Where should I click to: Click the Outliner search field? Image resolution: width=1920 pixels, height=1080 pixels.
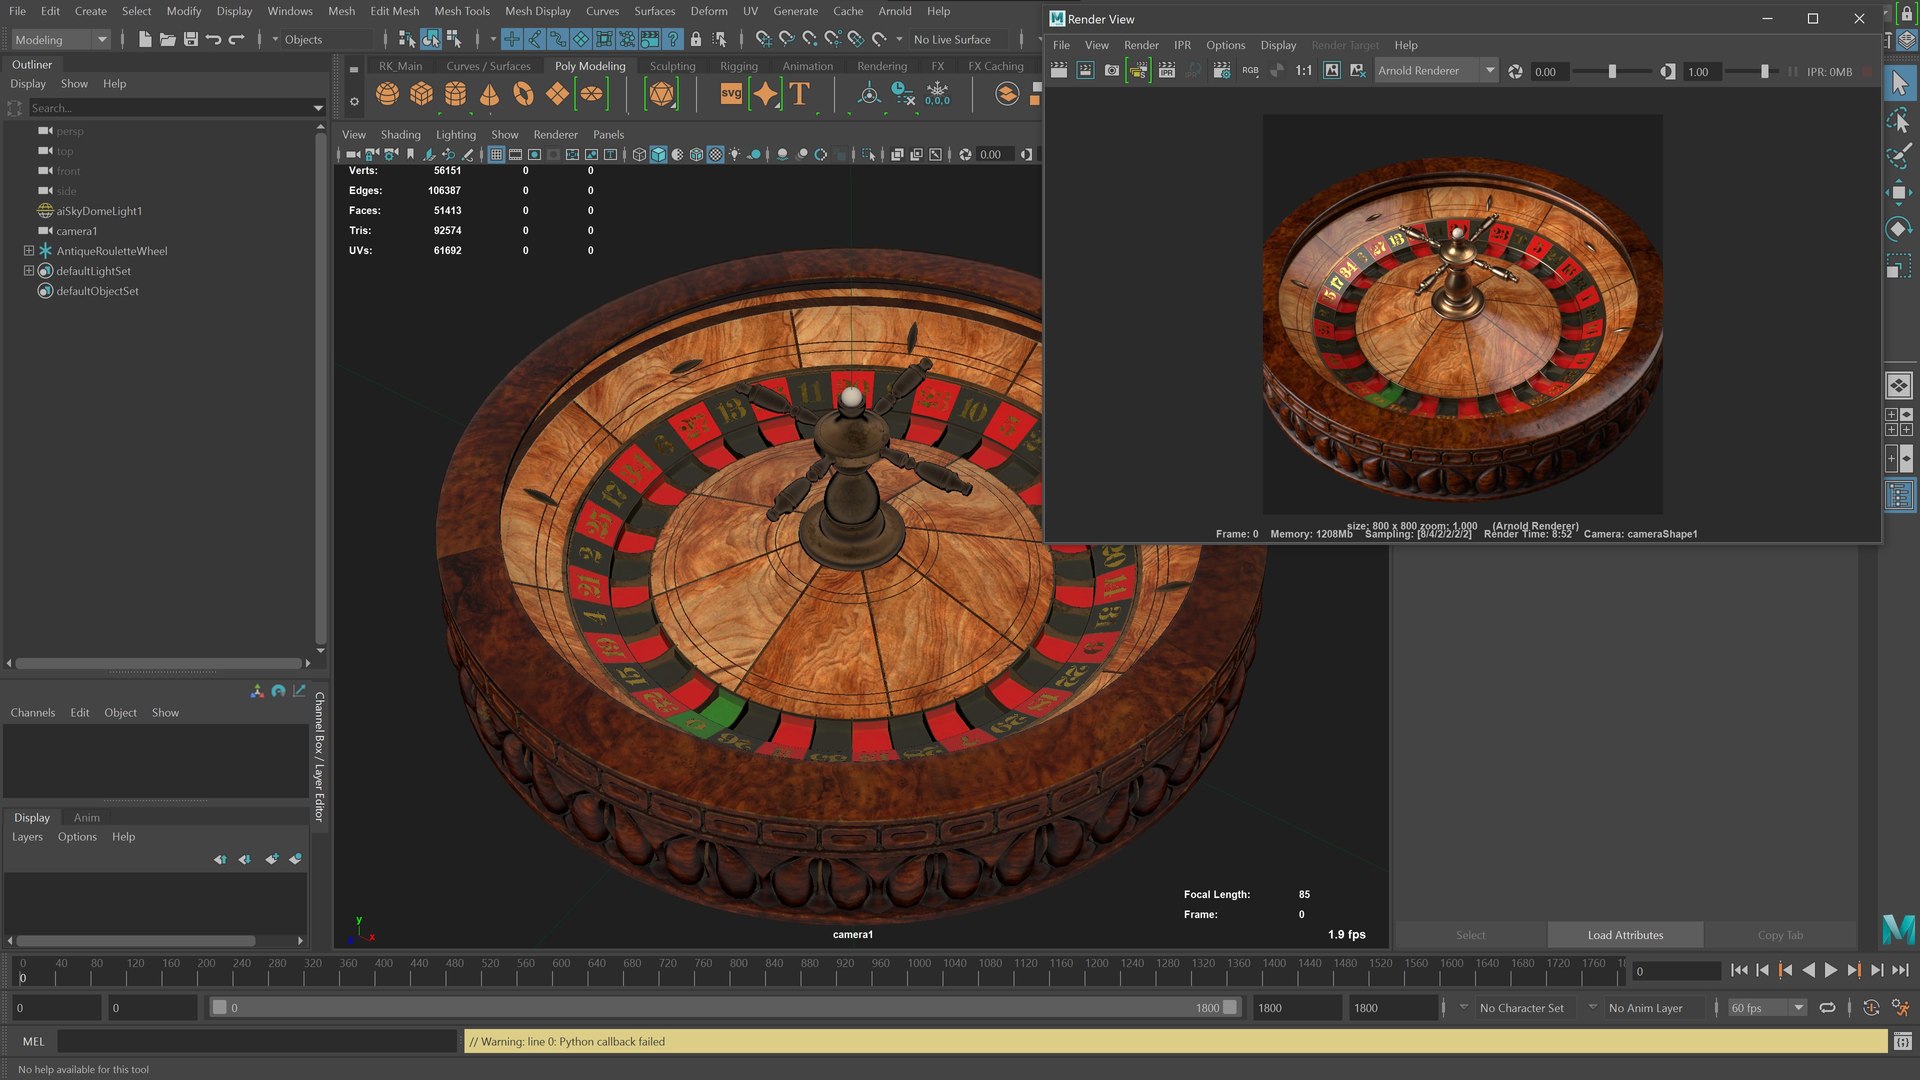170,108
